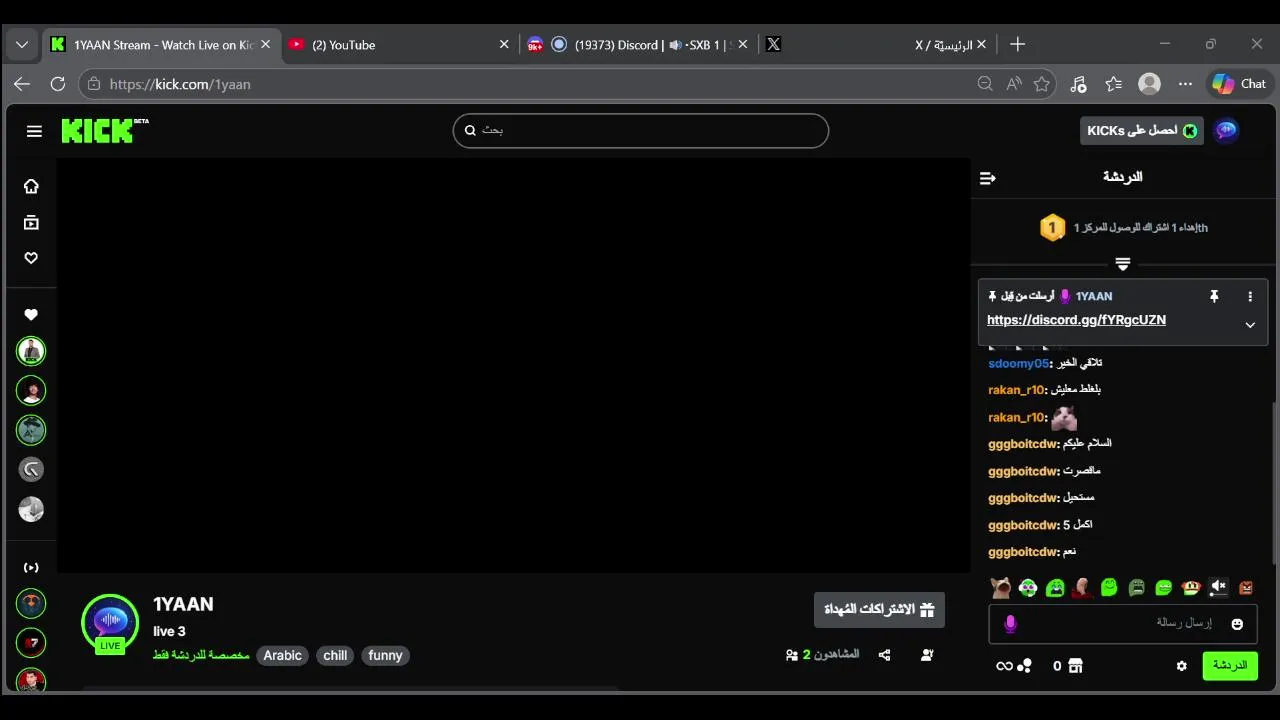The image size is (1280, 720).
Task: Show the viewers list count
Action: [x=822, y=655]
